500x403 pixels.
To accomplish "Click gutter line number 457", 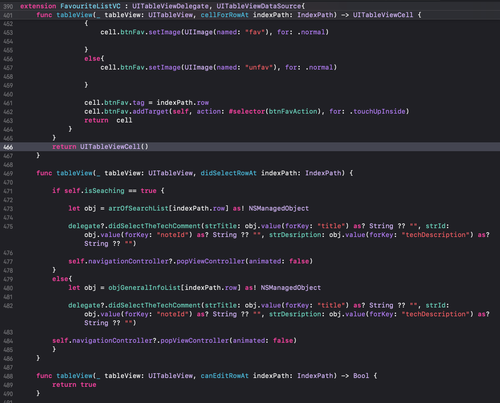I will click(x=8, y=68).
